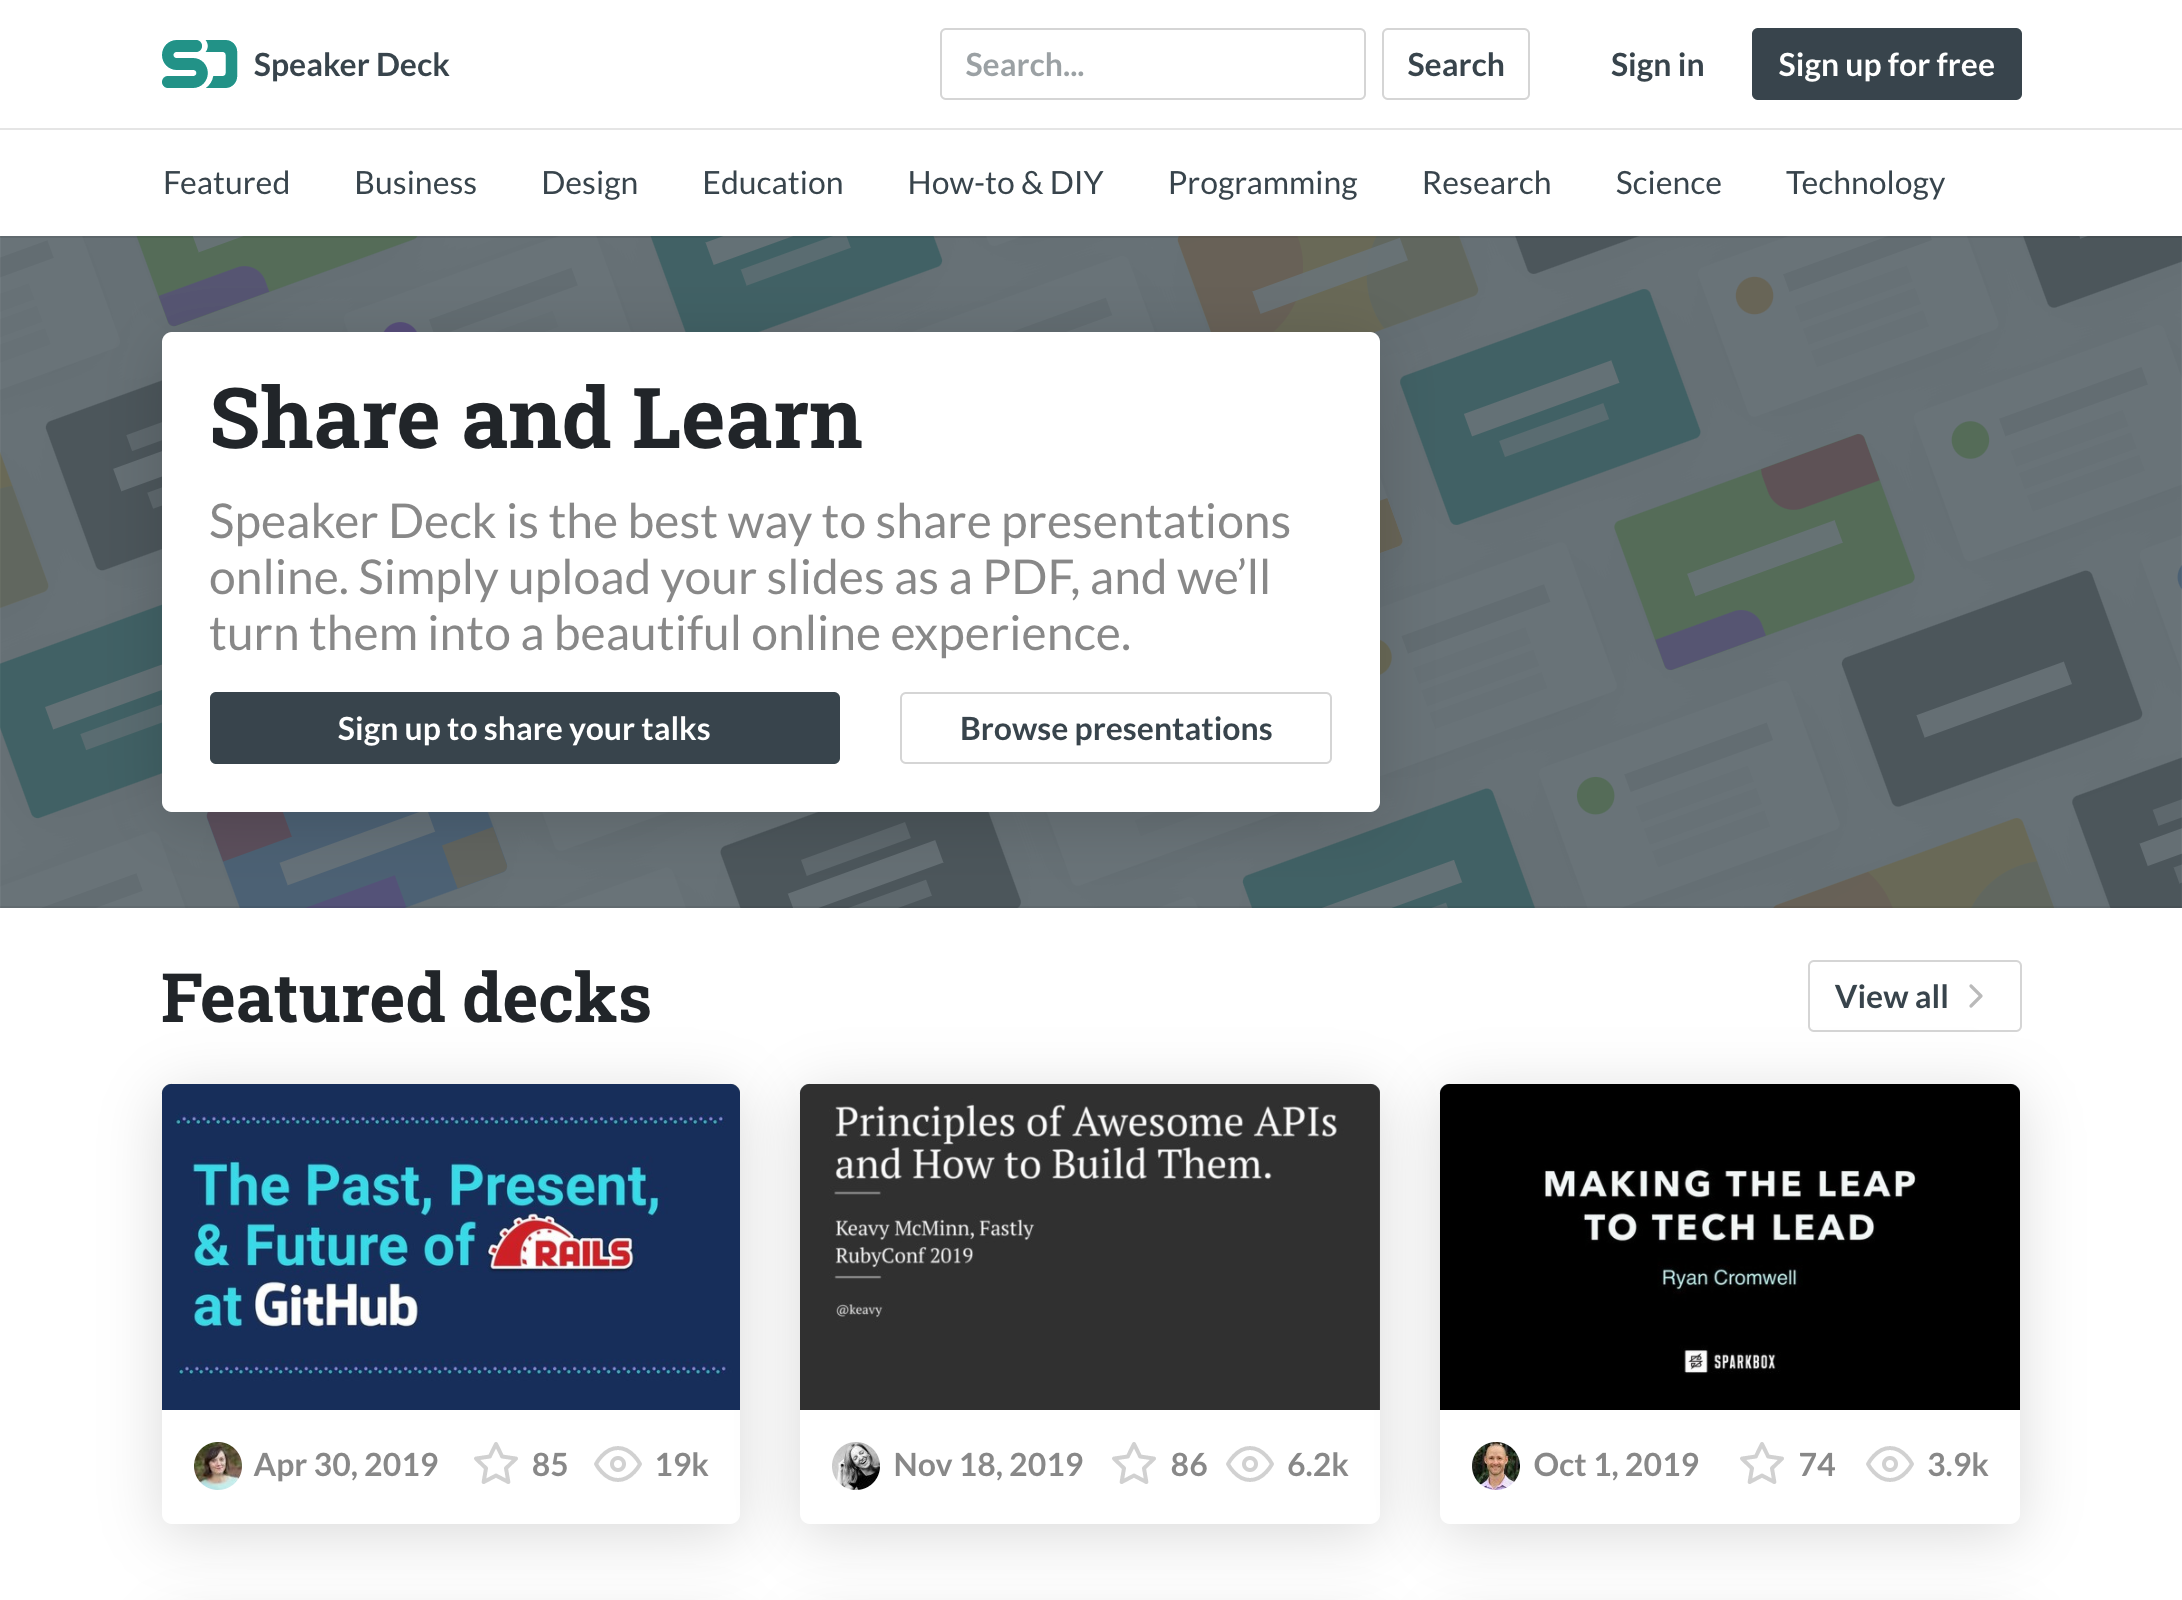Click Sign up to share your talks

tap(523, 728)
